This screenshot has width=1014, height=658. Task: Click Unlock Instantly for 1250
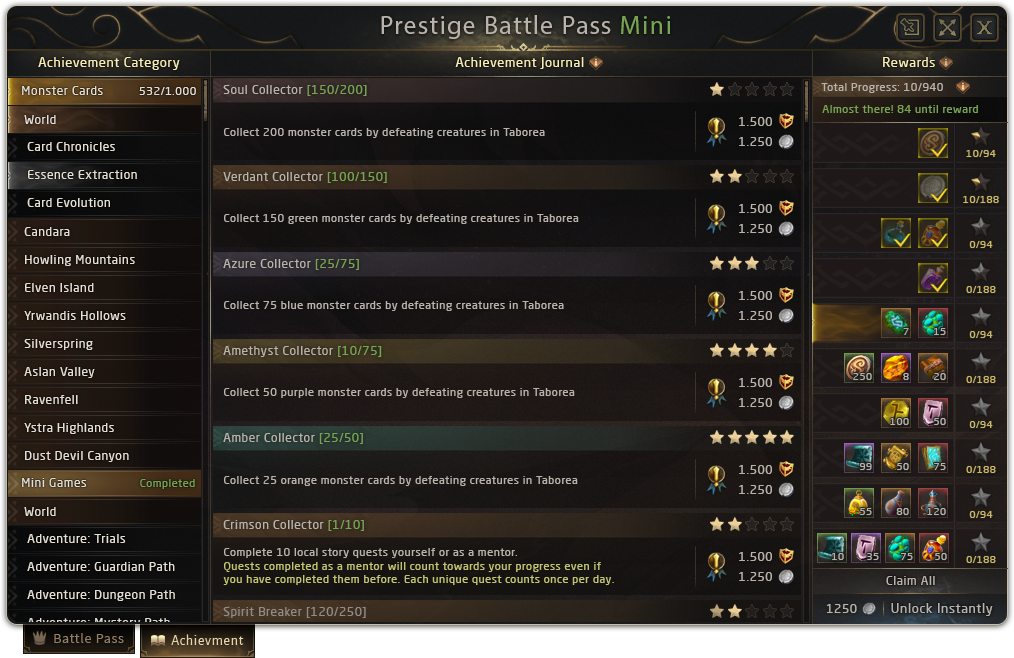[909, 608]
